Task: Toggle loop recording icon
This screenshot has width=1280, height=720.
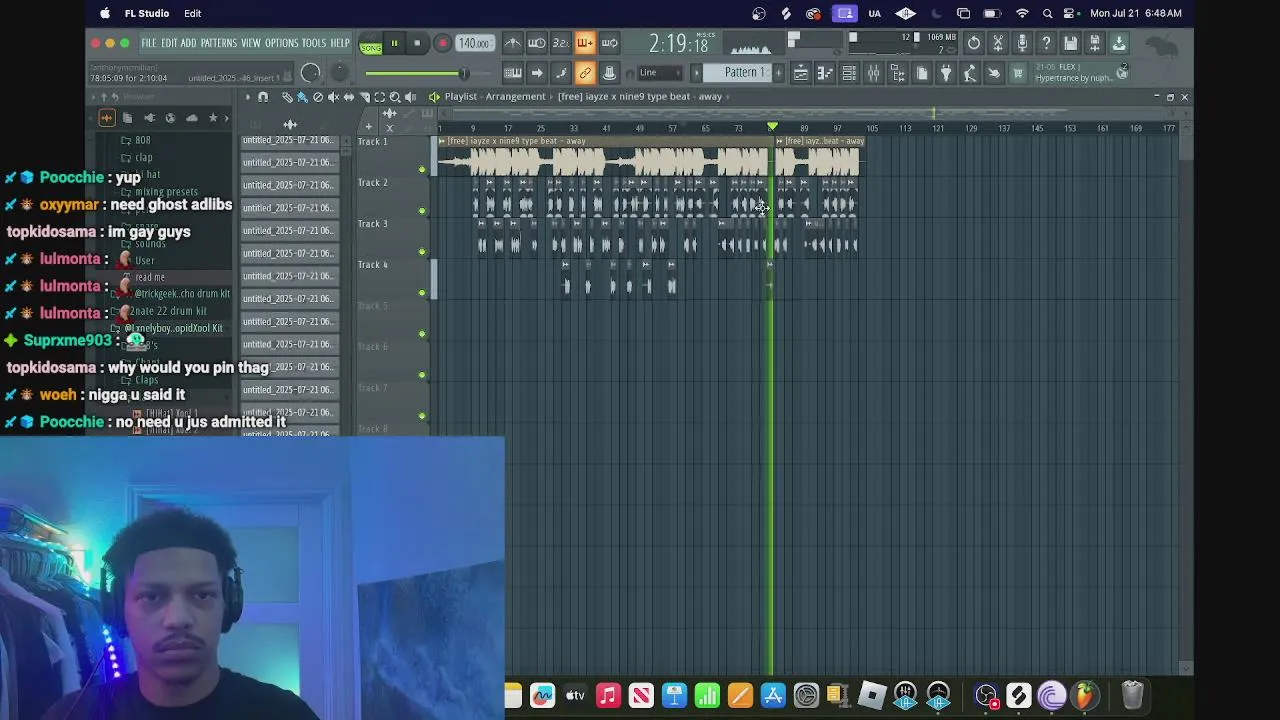Action: tap(609, 43)
